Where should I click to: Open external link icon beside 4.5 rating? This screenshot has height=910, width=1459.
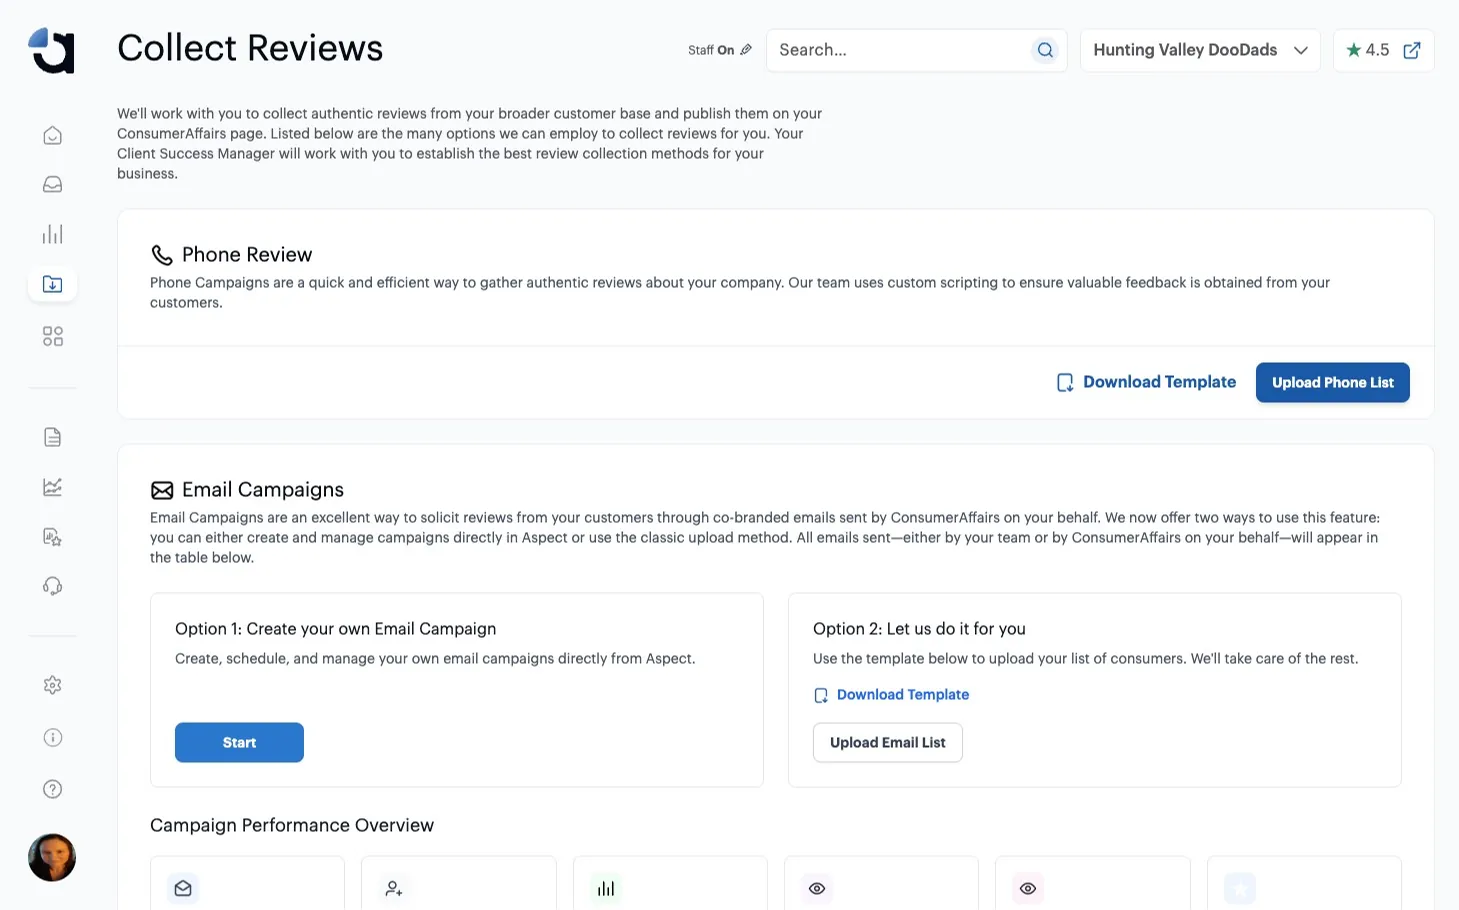coord(1412,50)
